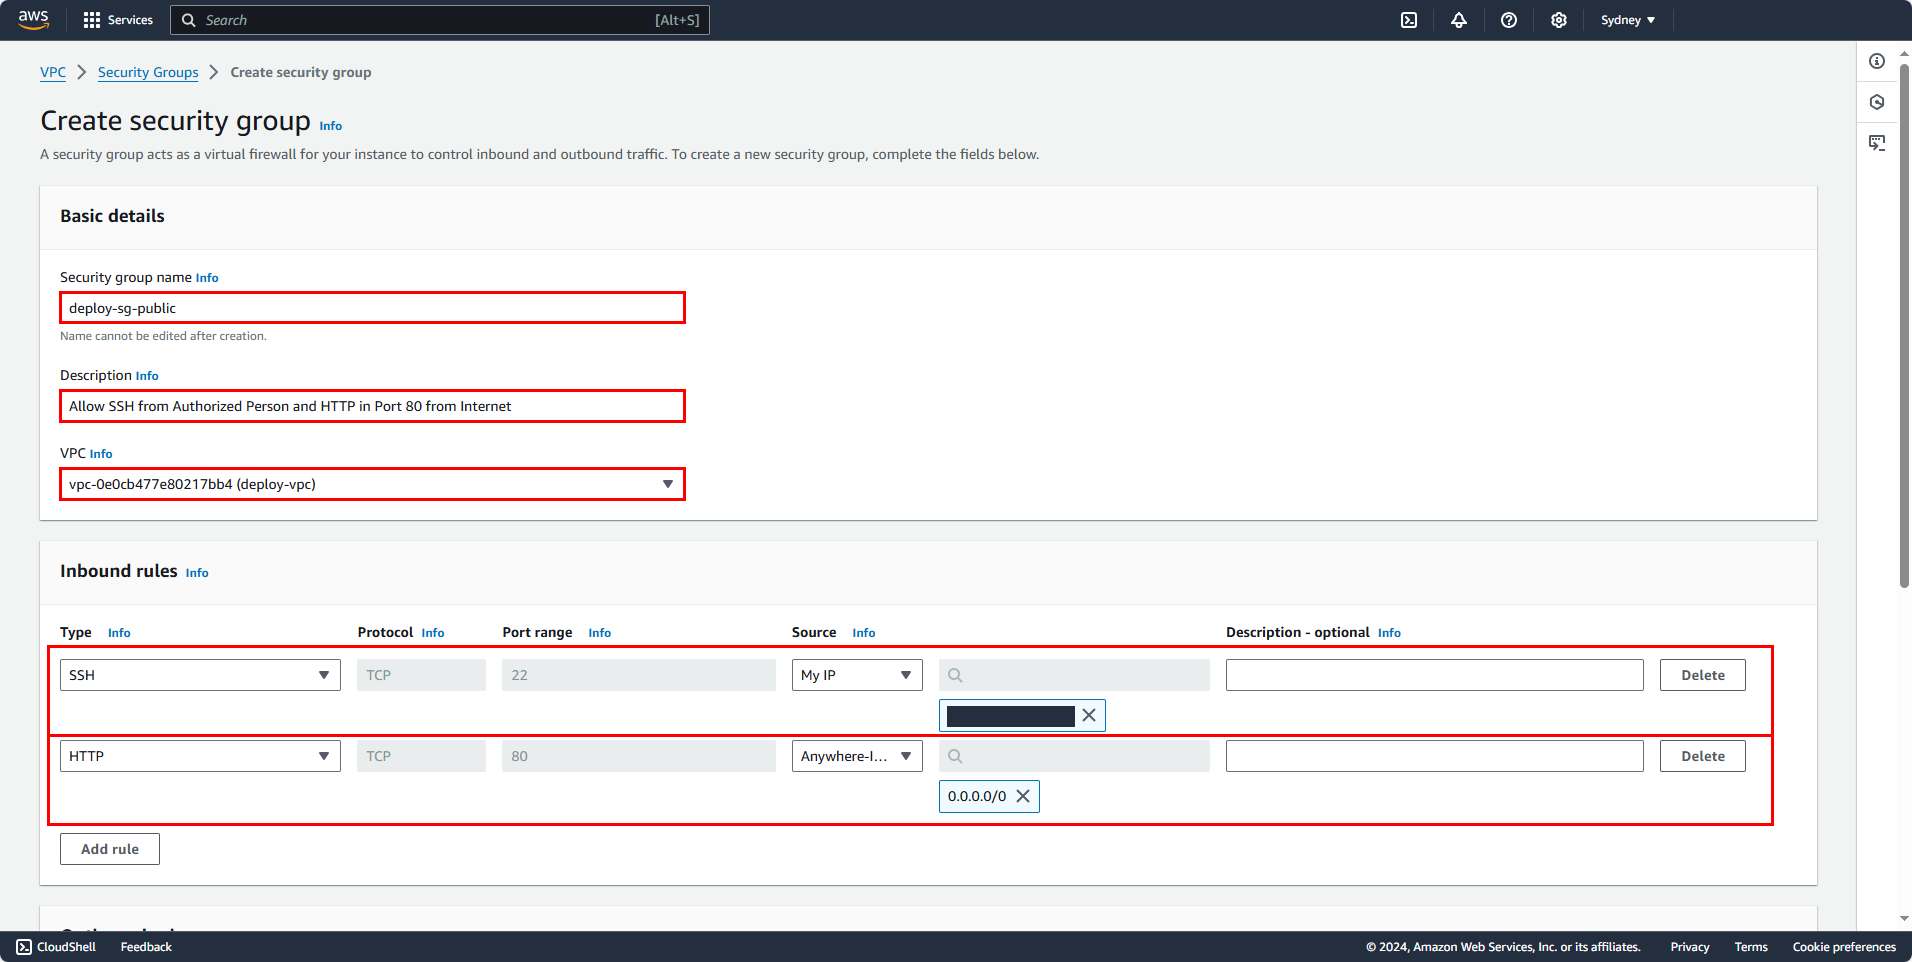
Task: Click the CloudShell footer label
Action: (66, 947)
